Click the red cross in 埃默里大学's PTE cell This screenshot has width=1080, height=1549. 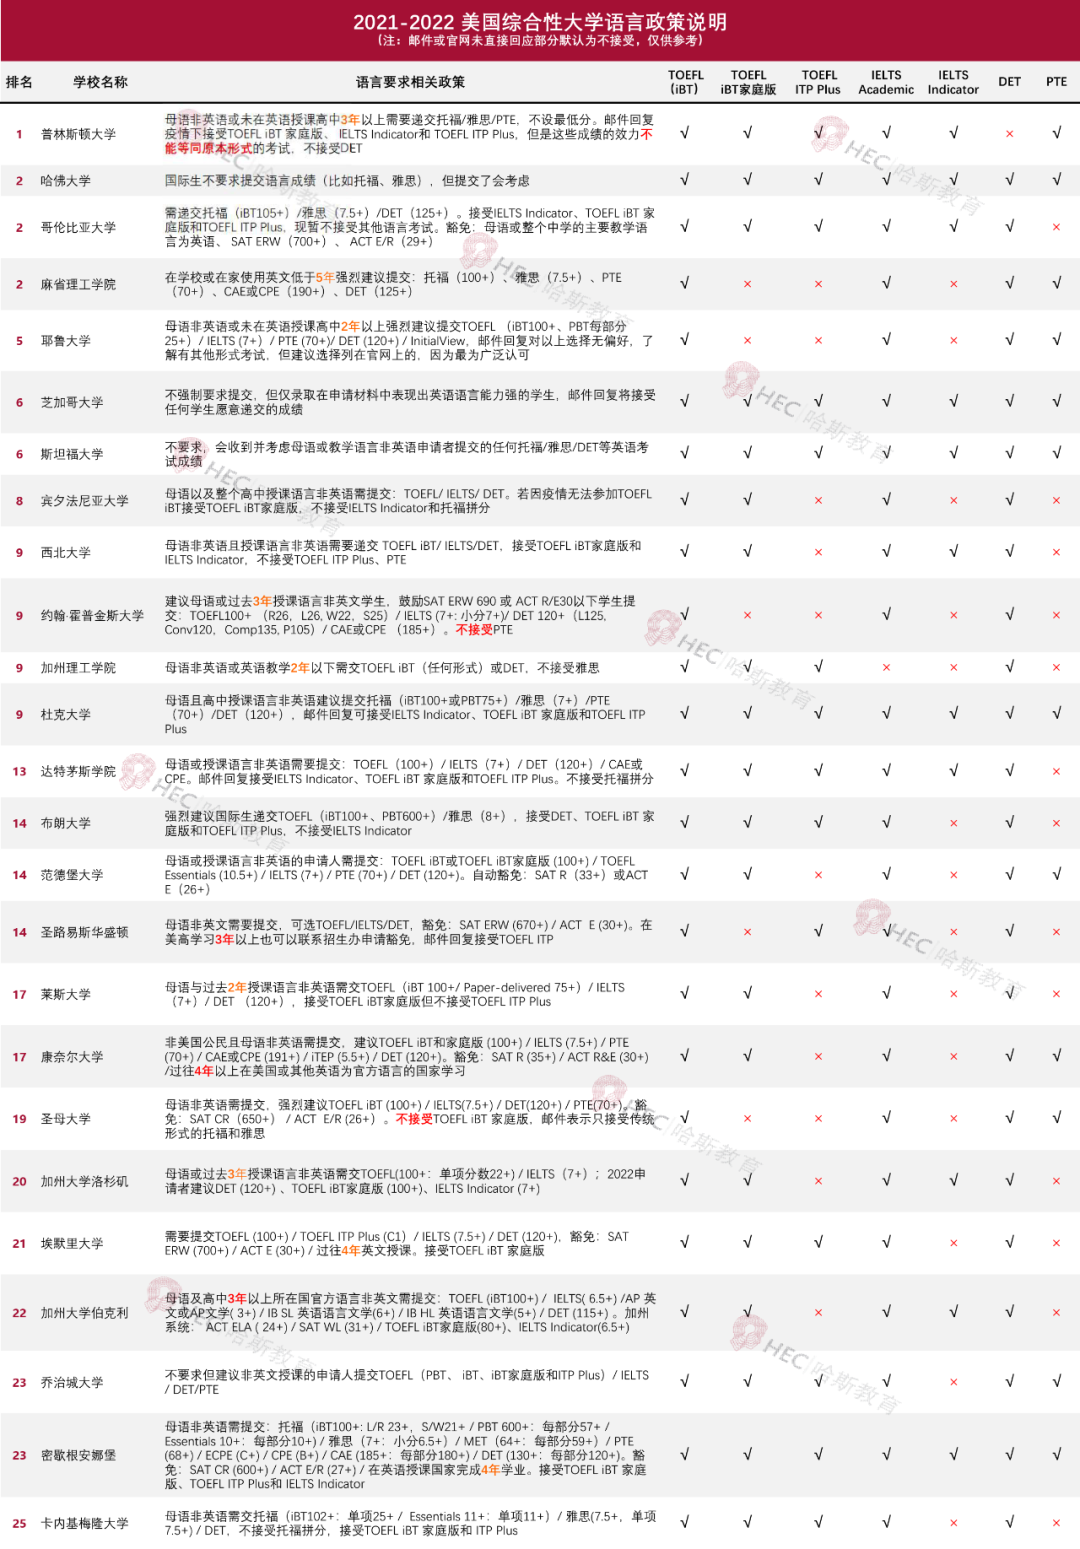click(x=1056, y=1243)
